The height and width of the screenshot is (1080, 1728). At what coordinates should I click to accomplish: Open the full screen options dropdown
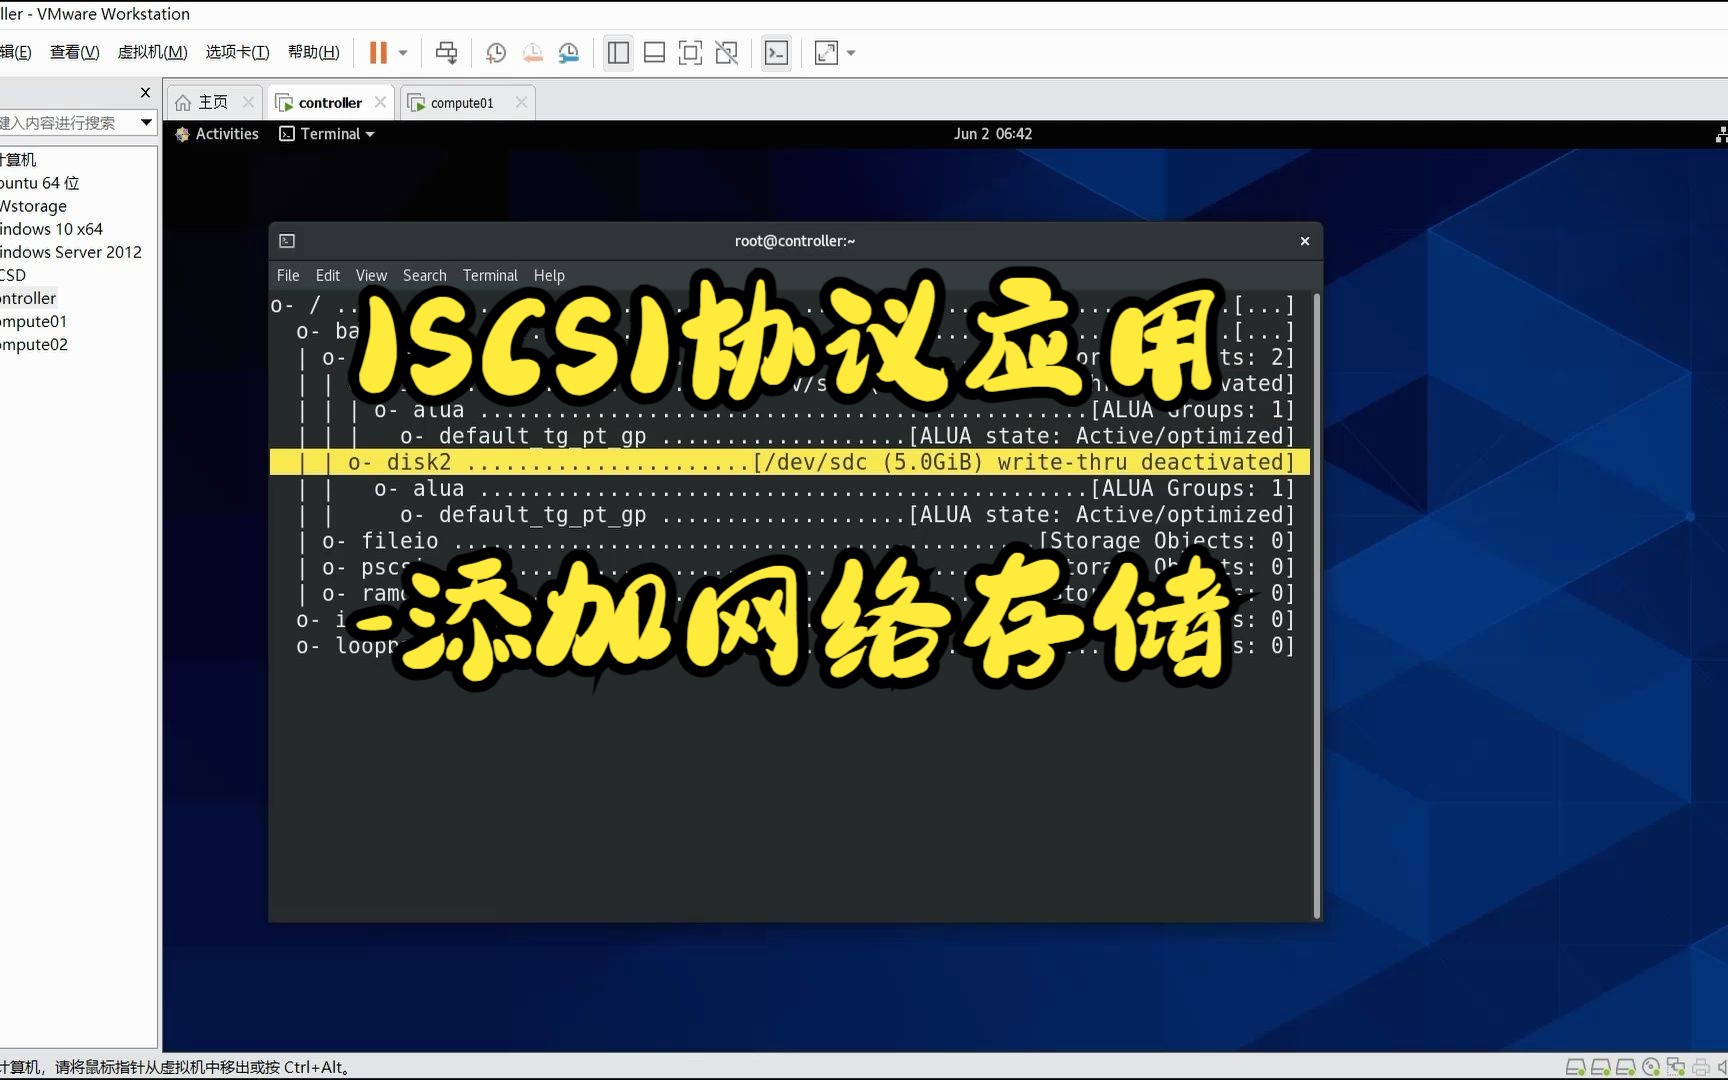850,52
